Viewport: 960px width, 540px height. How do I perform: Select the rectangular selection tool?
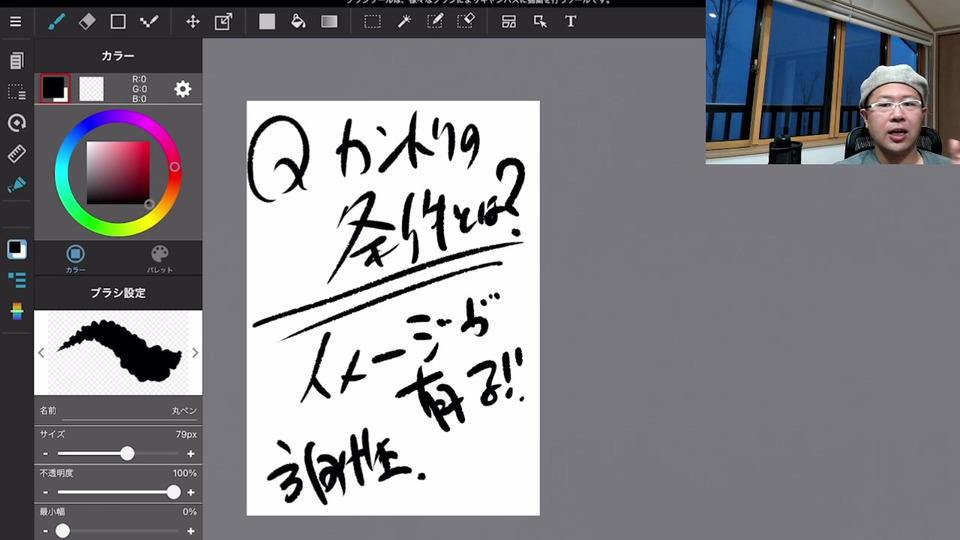(372, 21)
